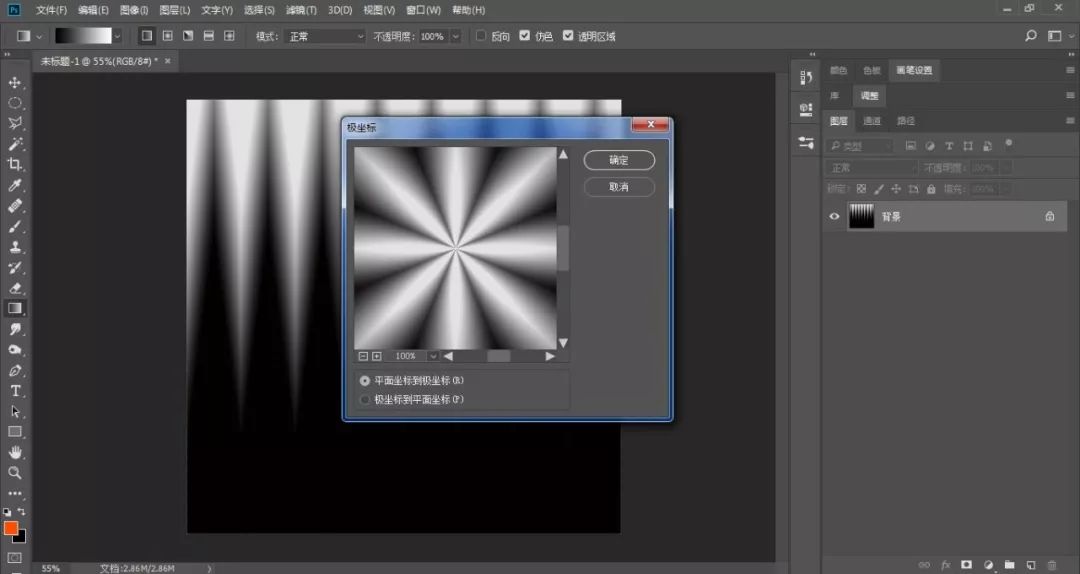
Task: Hide the 背景 layer with eye icon
Action: tap(834, 216)
